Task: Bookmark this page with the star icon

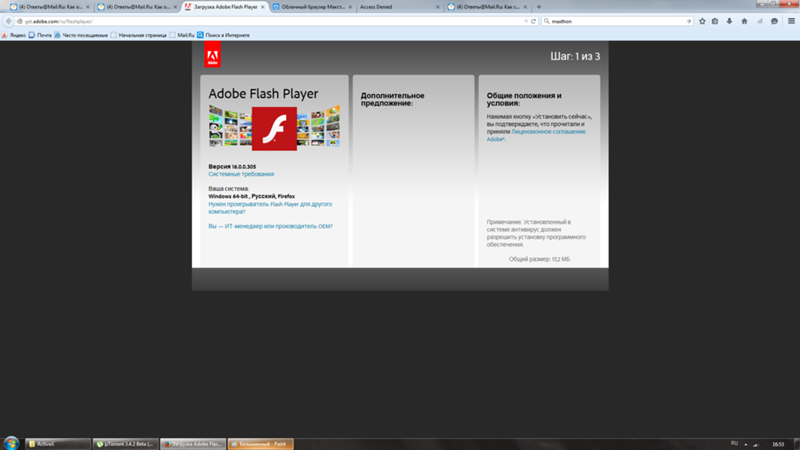Action: coord(702,21)
